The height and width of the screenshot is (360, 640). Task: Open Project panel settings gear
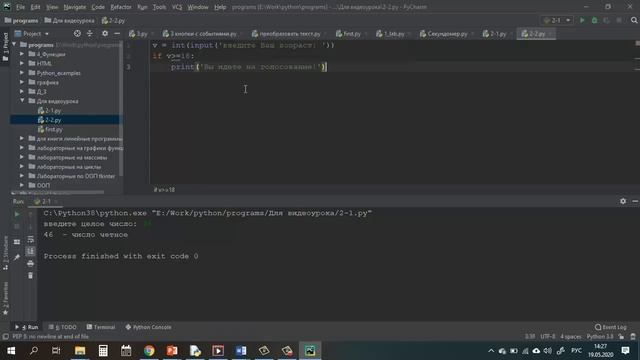pyautogui.click(x=105, y=33)
